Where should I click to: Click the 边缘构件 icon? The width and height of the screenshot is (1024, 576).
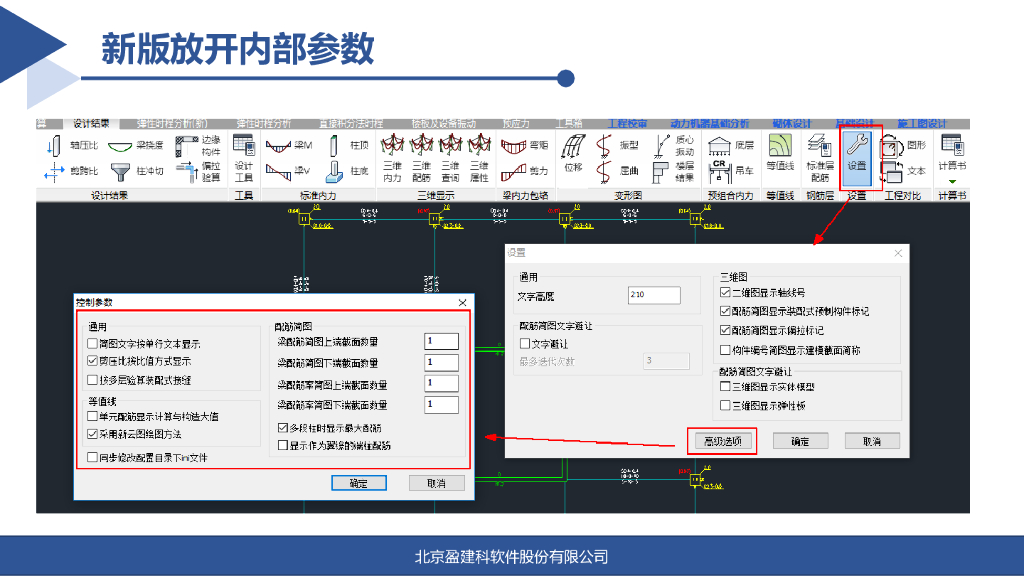point(187,146)
